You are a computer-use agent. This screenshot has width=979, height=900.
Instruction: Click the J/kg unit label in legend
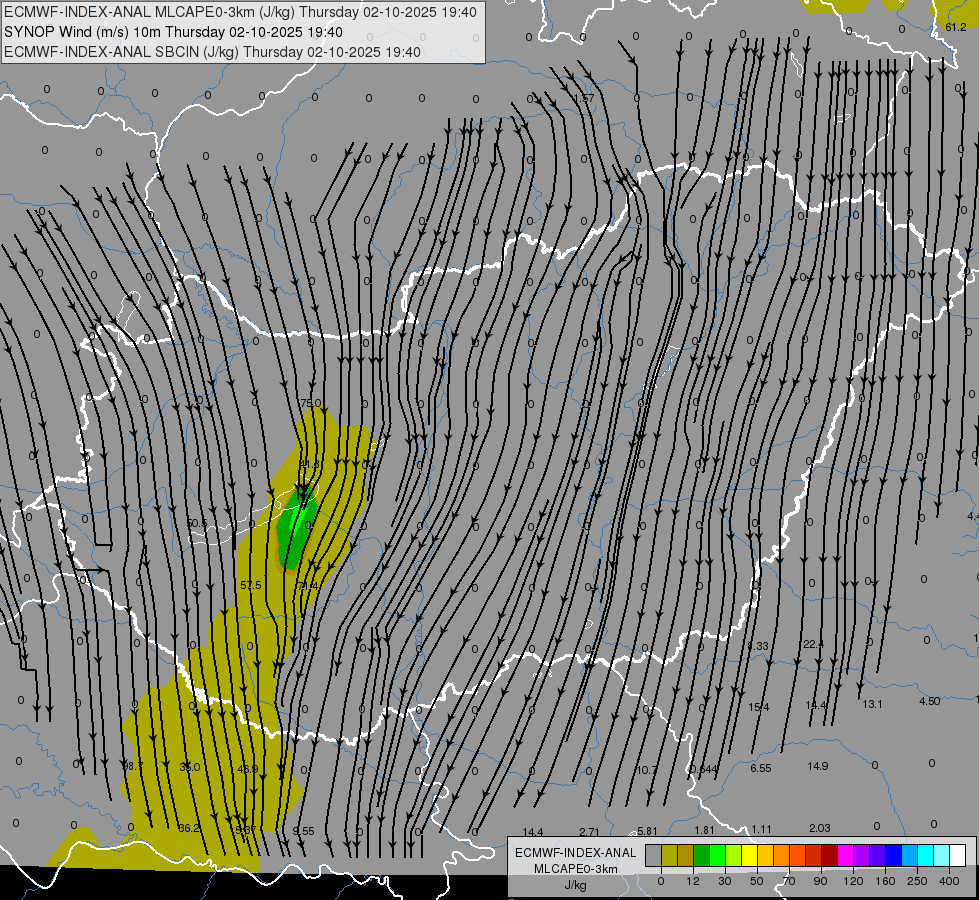pyautogui.click(x=576, y=885)
